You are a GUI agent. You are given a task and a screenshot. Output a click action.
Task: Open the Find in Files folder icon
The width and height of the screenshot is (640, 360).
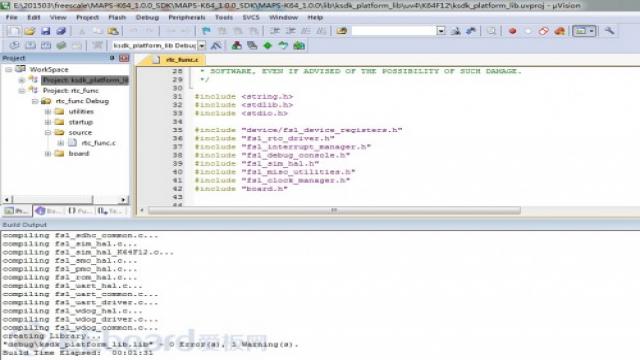tap(342, 31)
